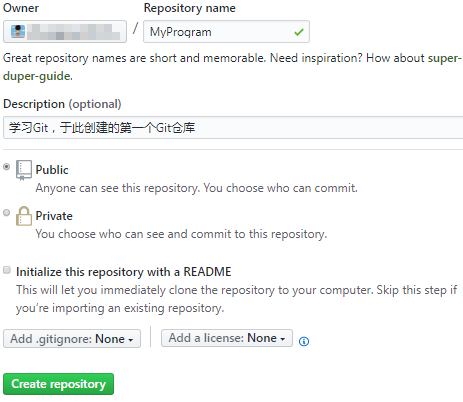This screenshot has height=402, width=463.
Task: Focus the Repository name field
Action: [x=226, y=32]
